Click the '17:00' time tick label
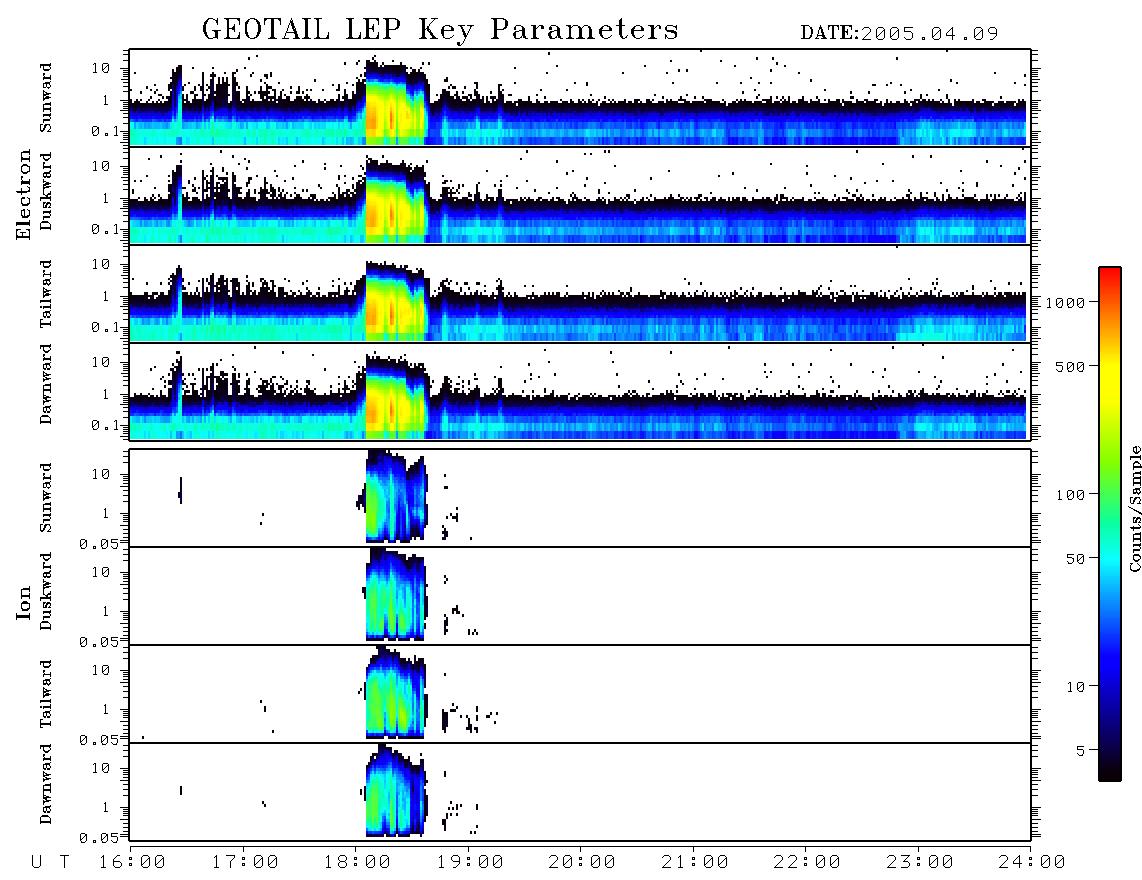 (245, 863)
